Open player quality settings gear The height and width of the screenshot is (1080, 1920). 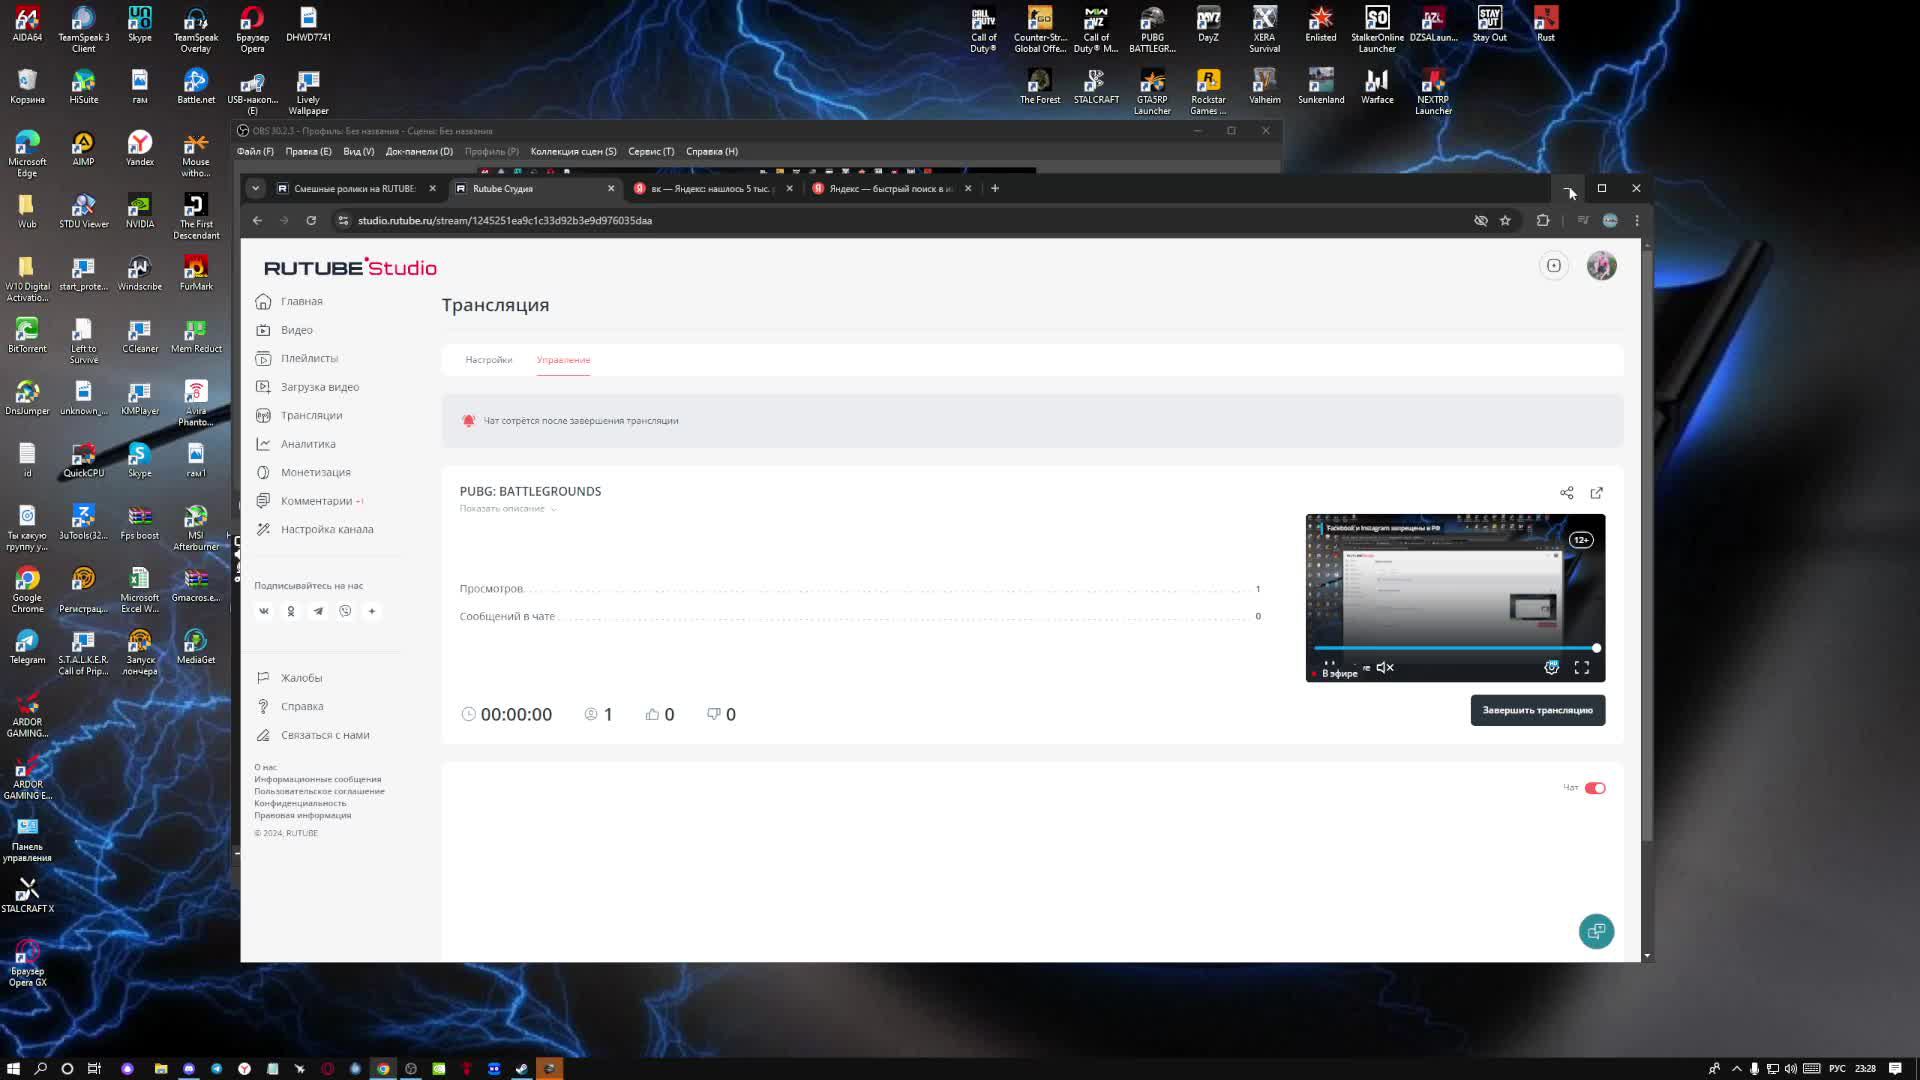click(1551, 668)
